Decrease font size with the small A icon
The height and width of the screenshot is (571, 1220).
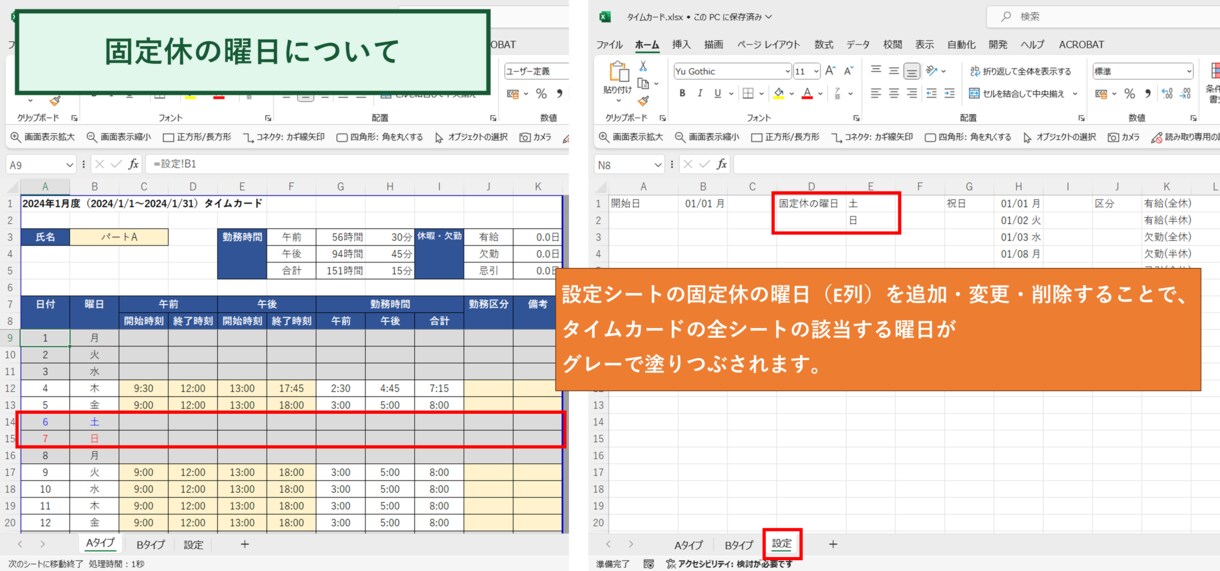(850, 71)
